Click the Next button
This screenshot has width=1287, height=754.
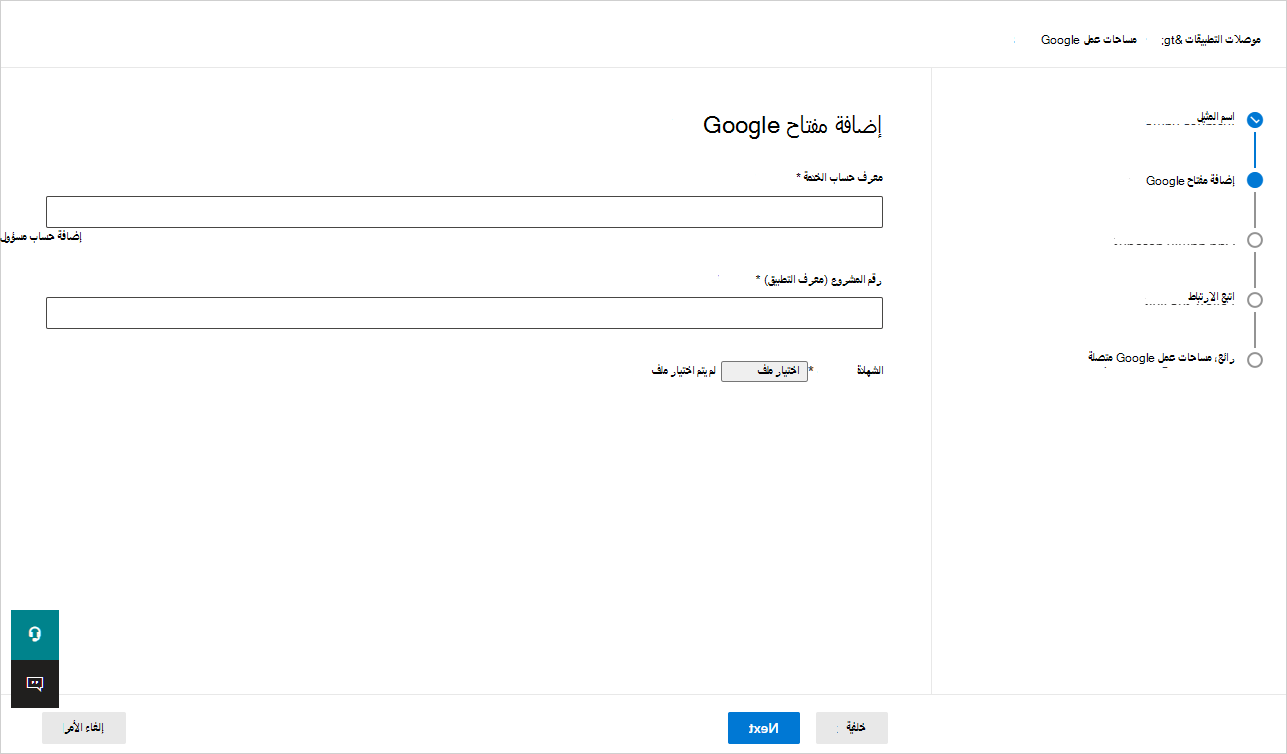click(x=764, y=728)
